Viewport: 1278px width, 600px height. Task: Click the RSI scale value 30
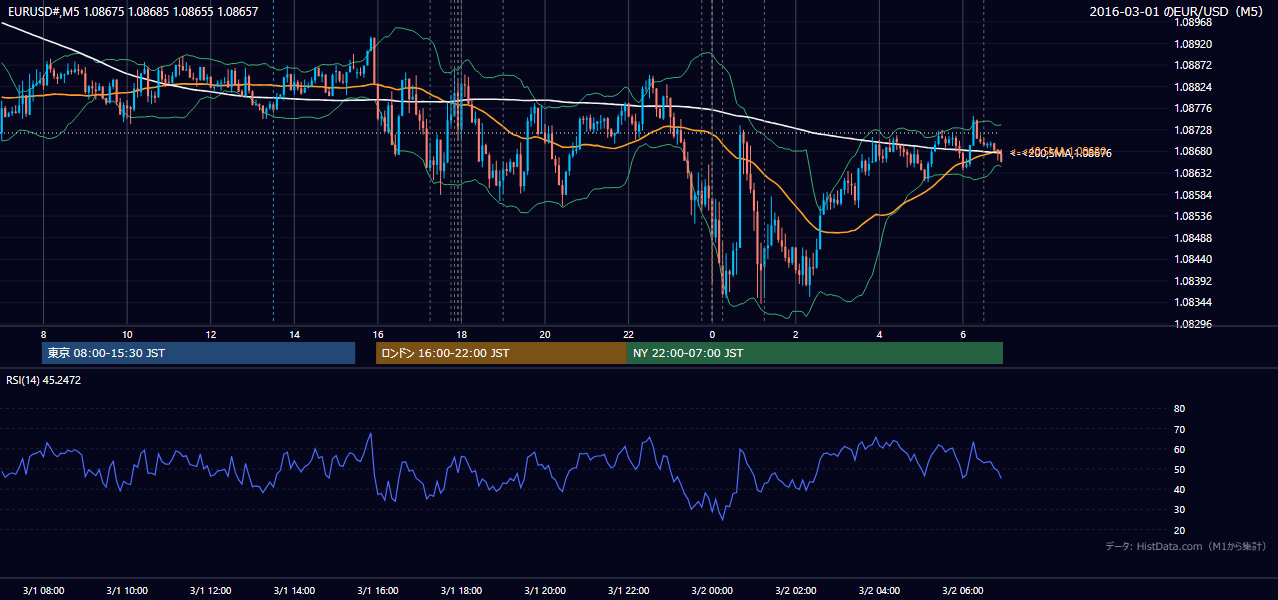(1179, 510)
